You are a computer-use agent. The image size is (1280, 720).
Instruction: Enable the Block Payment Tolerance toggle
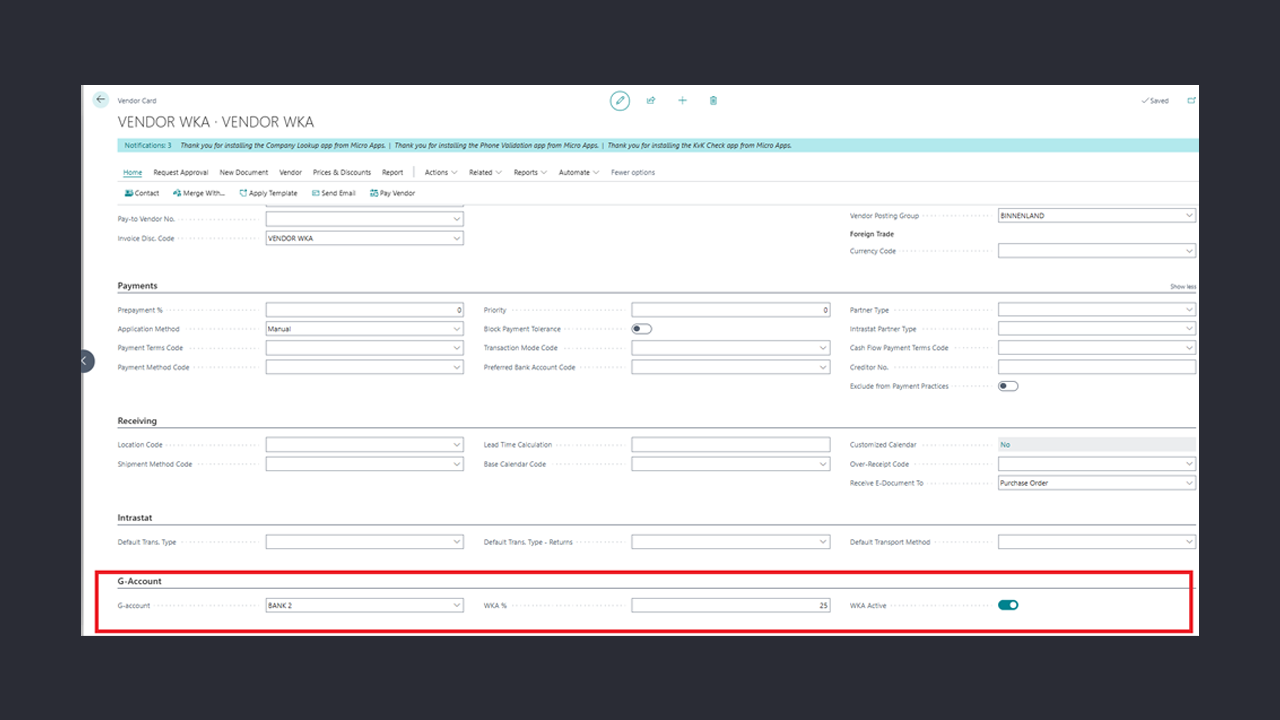click(x=641, y=329)
